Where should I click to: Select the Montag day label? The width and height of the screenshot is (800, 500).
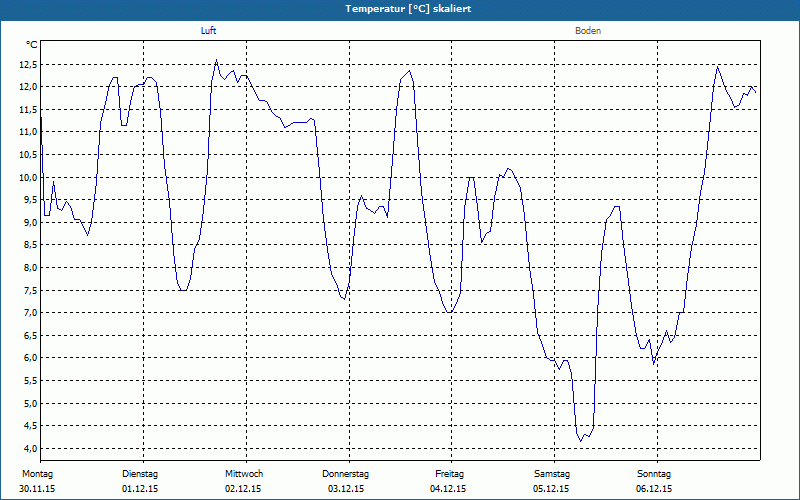click(37, 474)
